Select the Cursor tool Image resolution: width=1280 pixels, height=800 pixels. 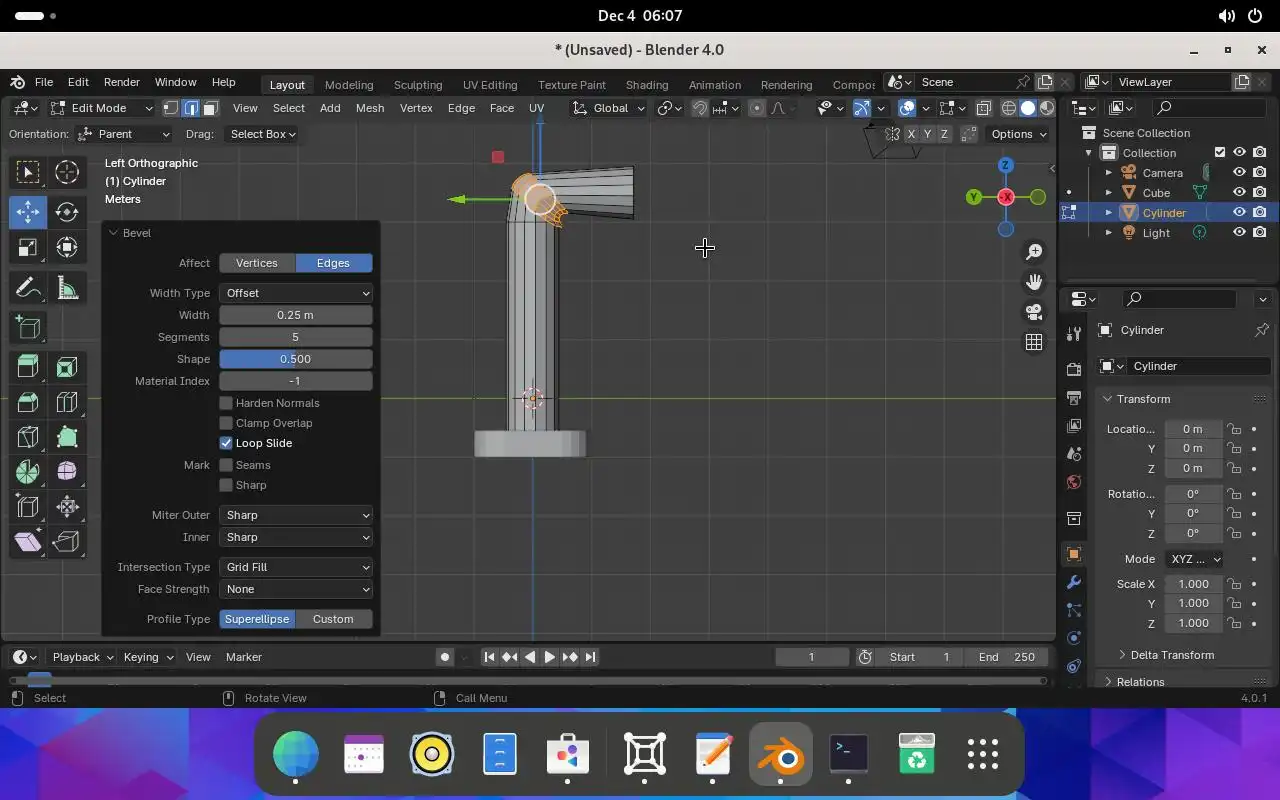67,172
